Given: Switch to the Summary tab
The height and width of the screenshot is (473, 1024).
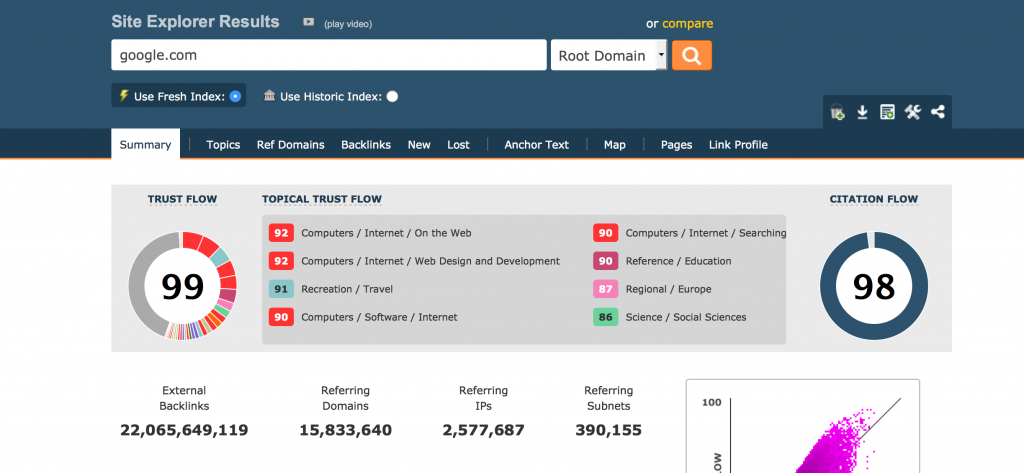Looking at the screenshot, I should [145, 144].
